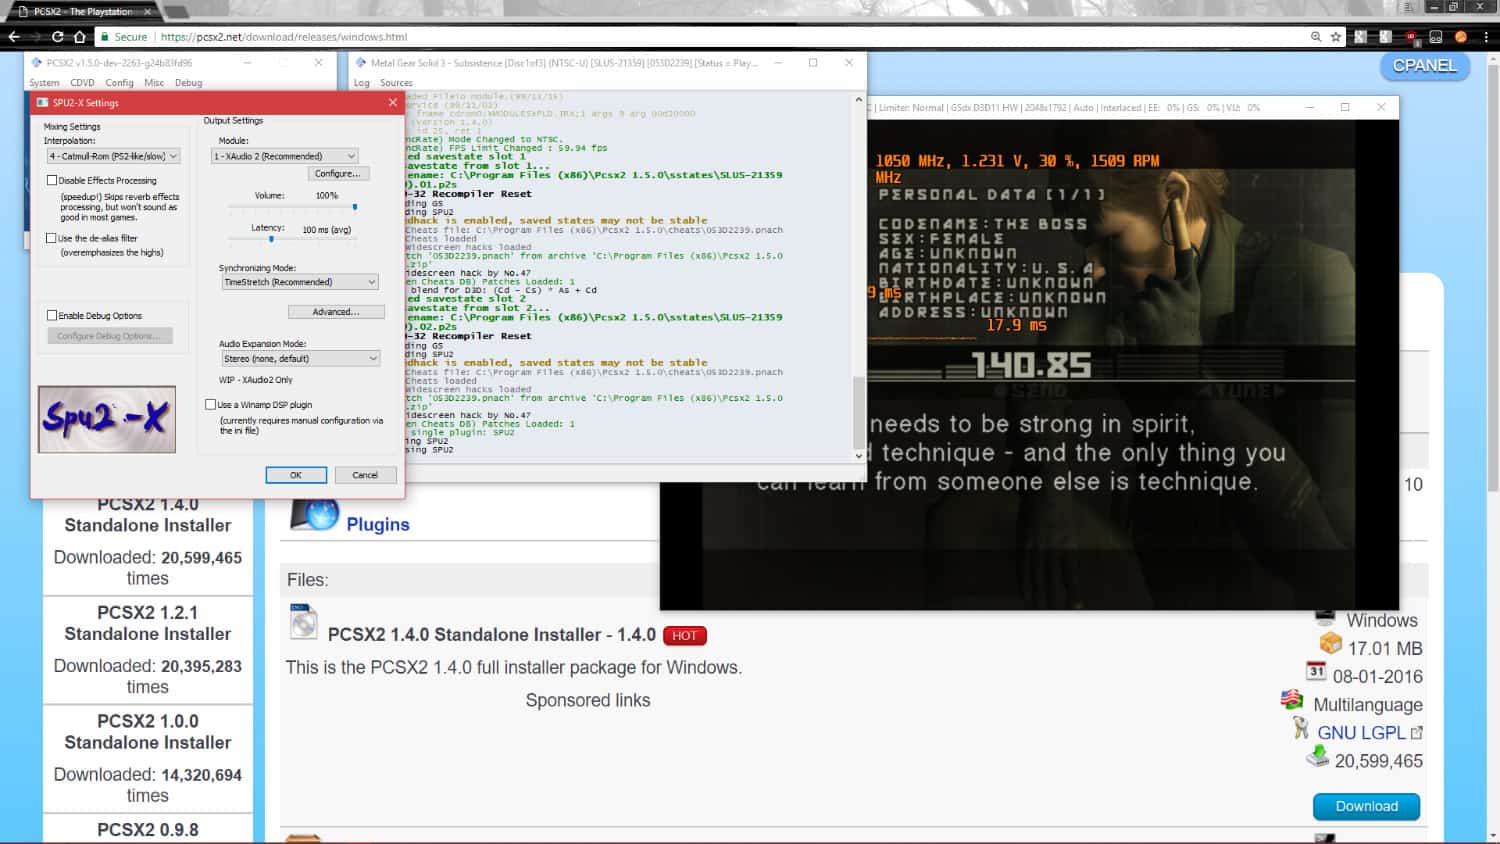Enable Disable Effects Processing

[x=52, y=180]
